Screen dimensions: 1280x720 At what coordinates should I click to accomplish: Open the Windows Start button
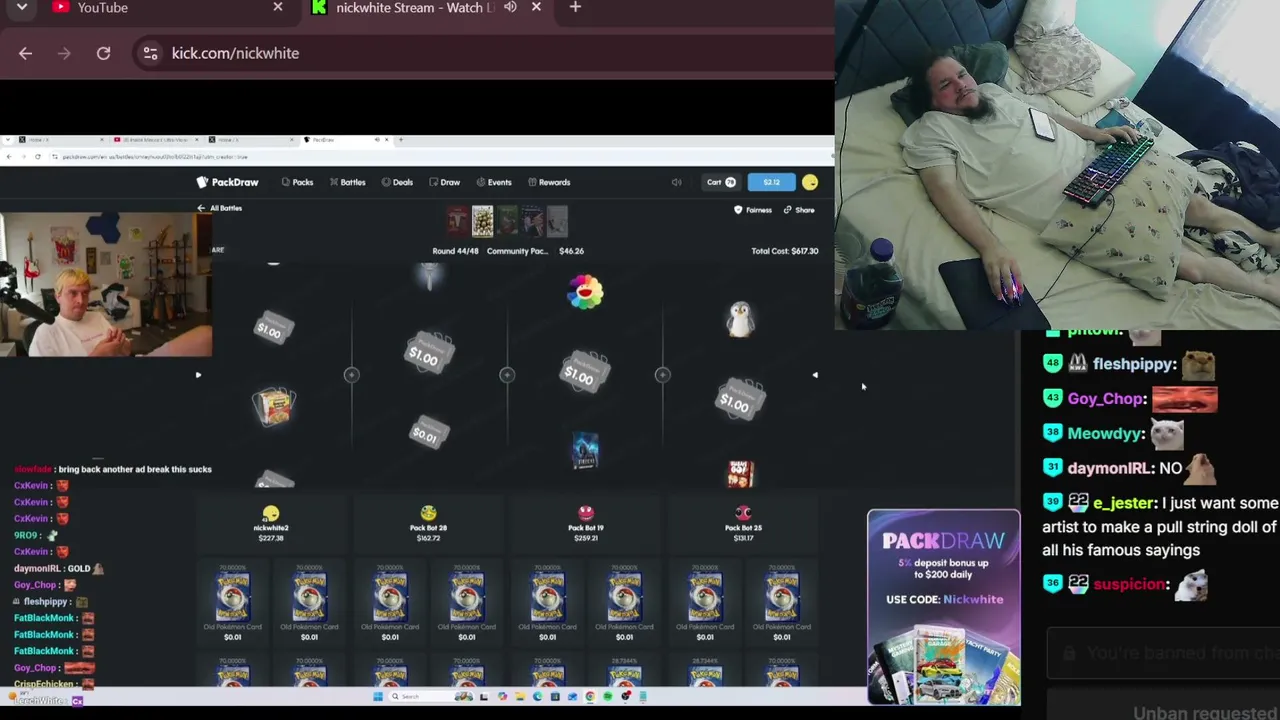click(x=378, y=697)
